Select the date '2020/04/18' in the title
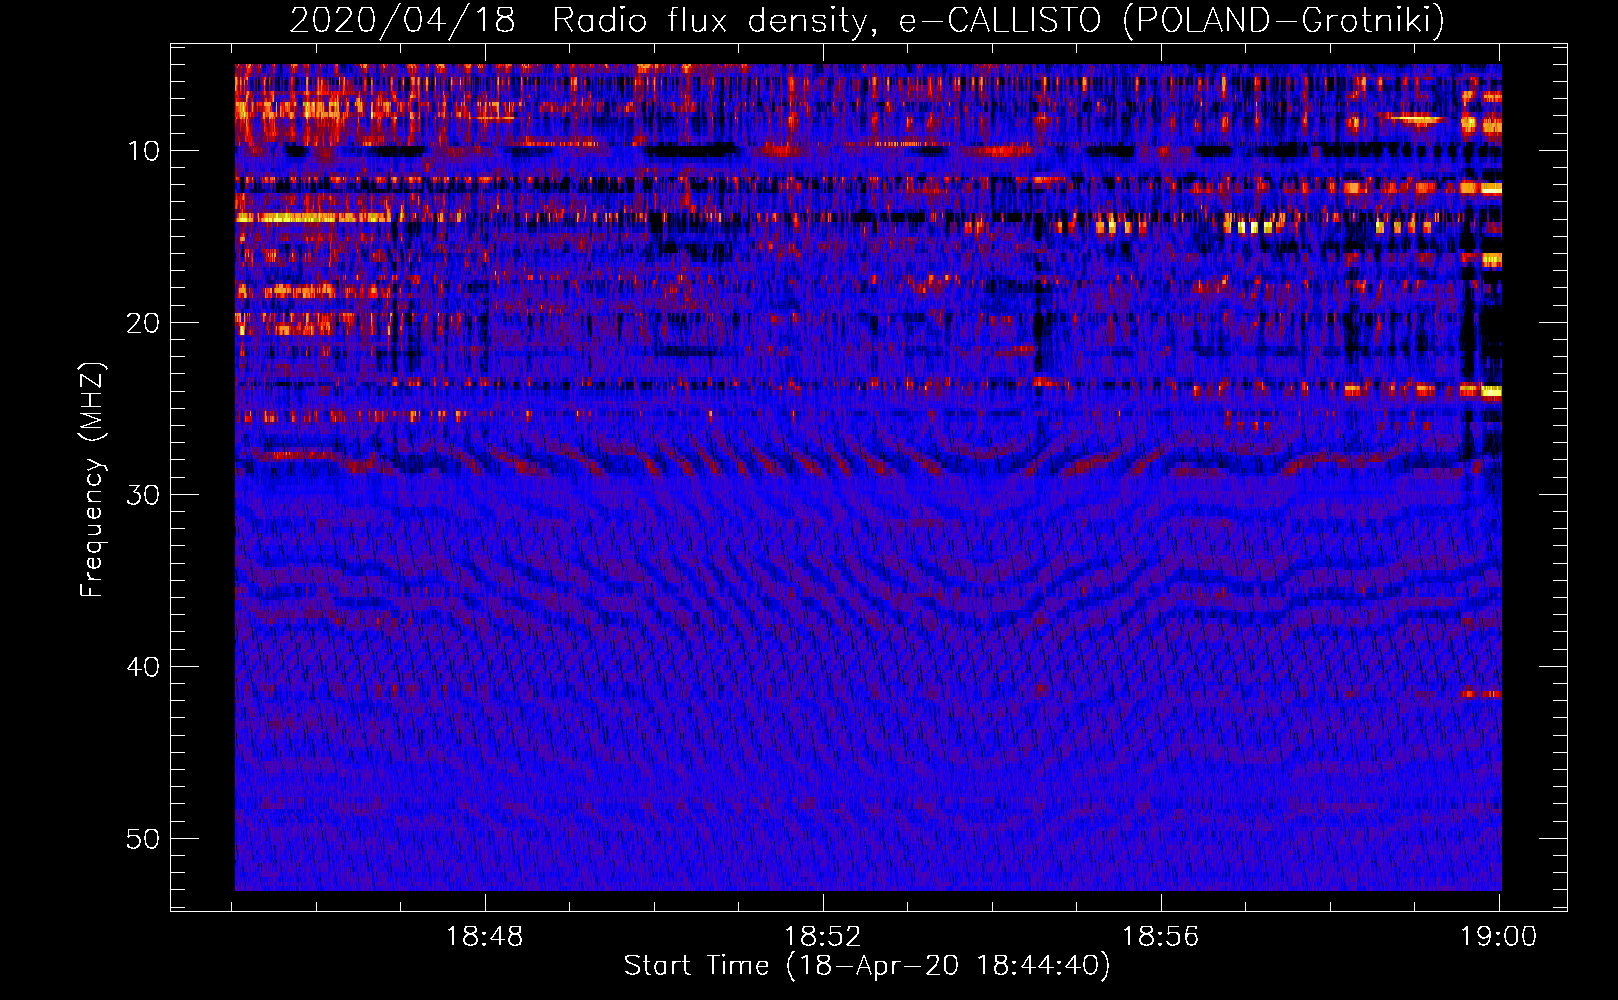 [x=402, y=20]
